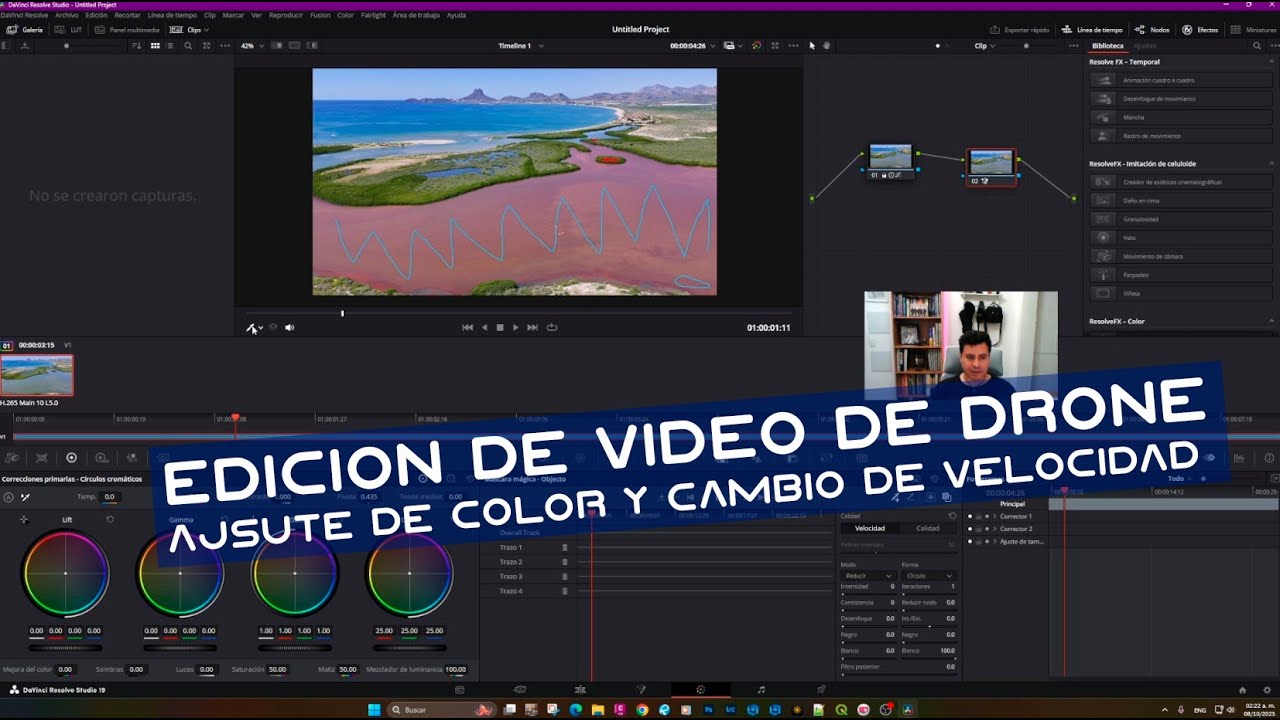Toggle the Nodos panel
This screenshot has height=720, width=1280.
click(1153, 30)
